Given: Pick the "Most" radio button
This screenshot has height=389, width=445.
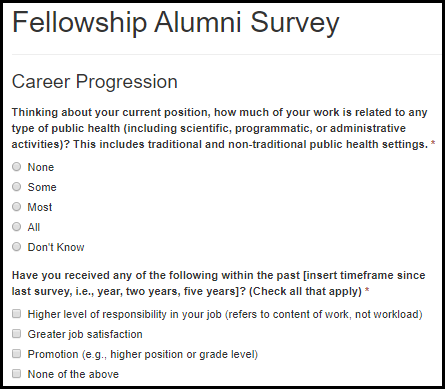Looking at the screenshot, I should [x=16, y=207].
